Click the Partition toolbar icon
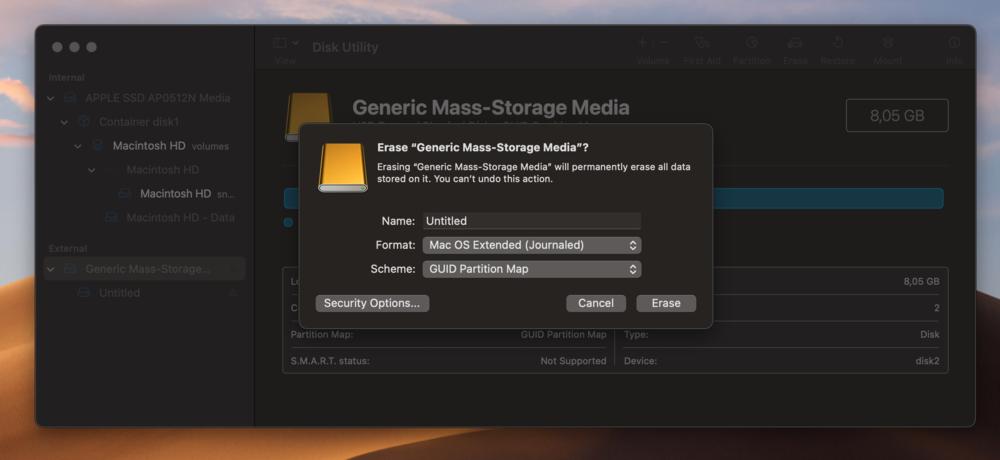 click(752, 43)
